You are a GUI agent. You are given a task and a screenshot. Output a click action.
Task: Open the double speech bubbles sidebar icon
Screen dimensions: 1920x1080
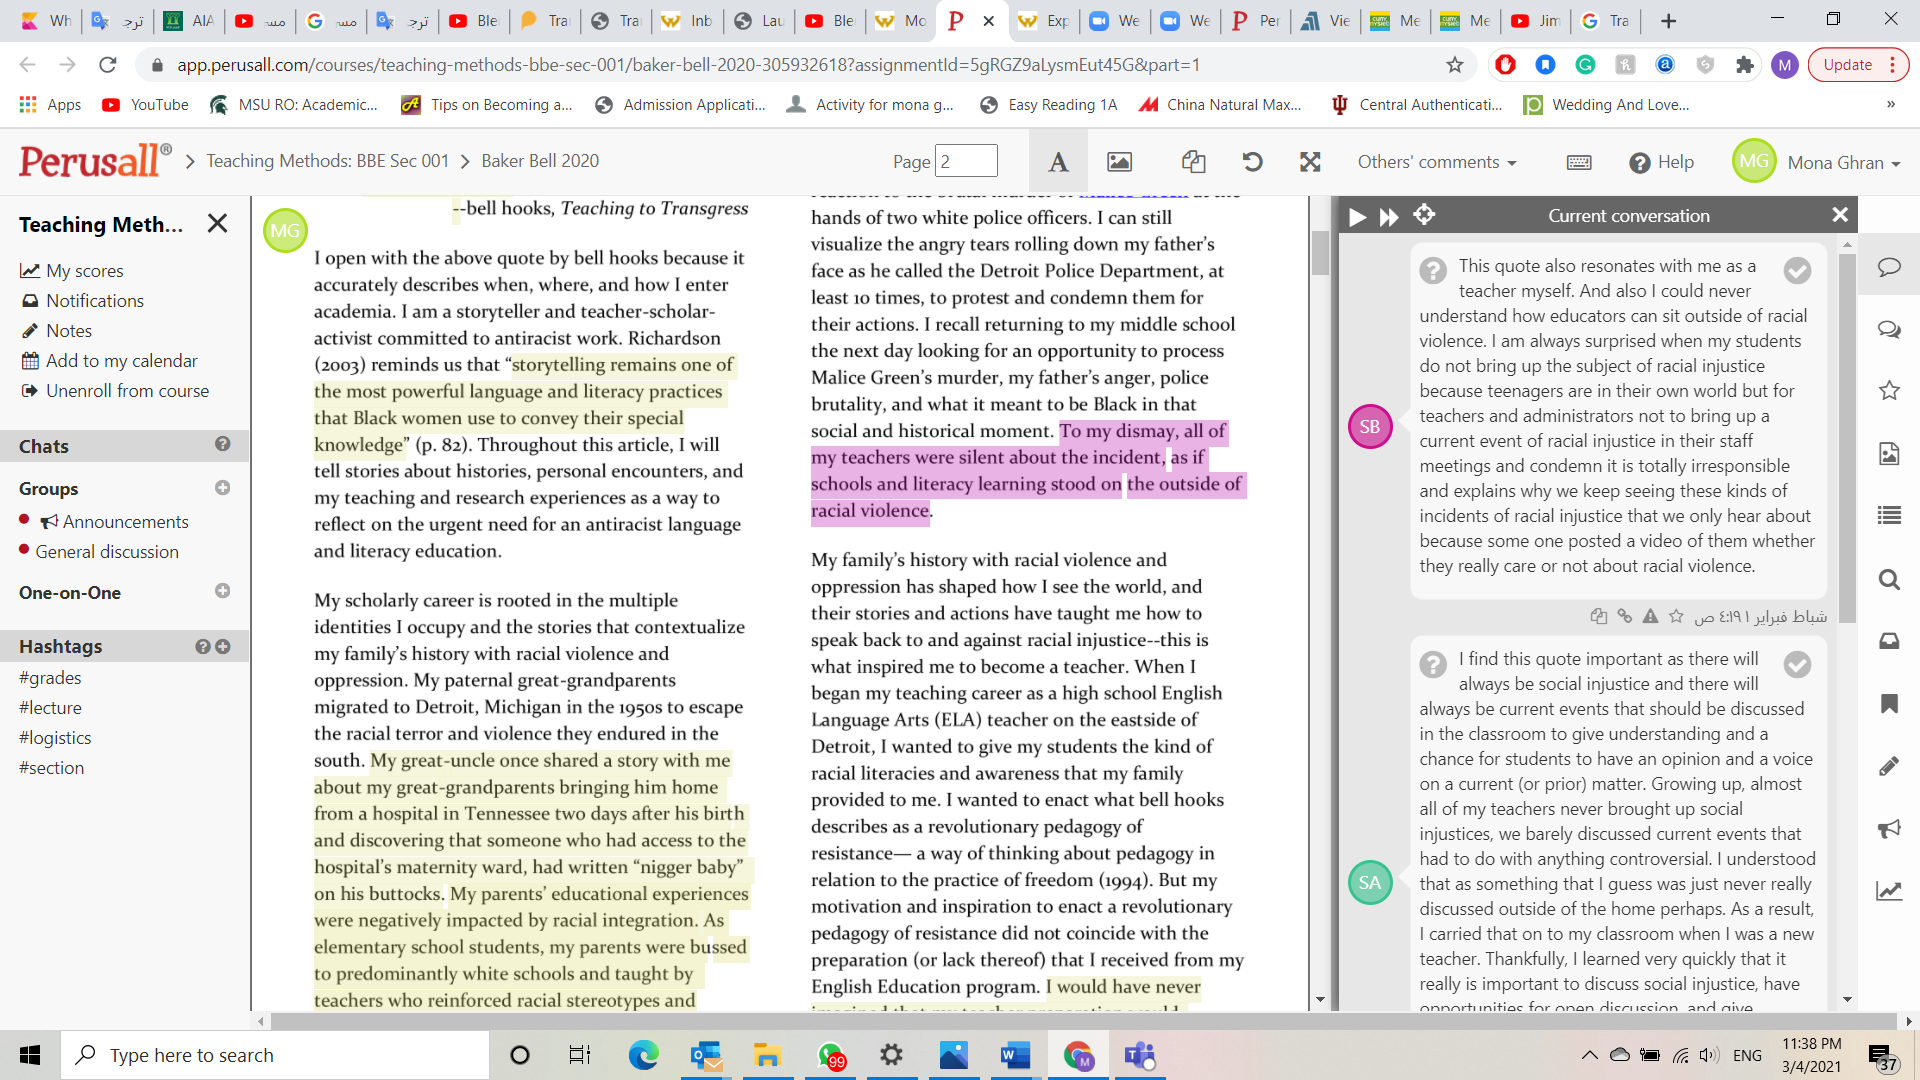click(x=1889, y=329)
